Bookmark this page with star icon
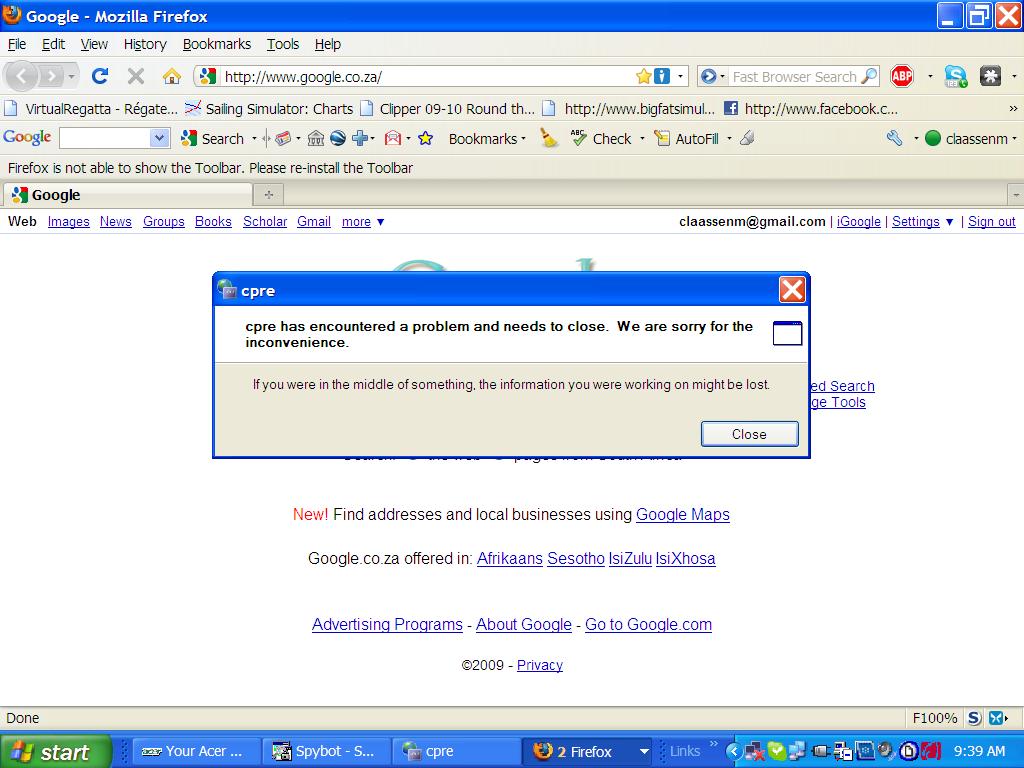This screenshot has width=1024, height=768. tap(644, 76)
